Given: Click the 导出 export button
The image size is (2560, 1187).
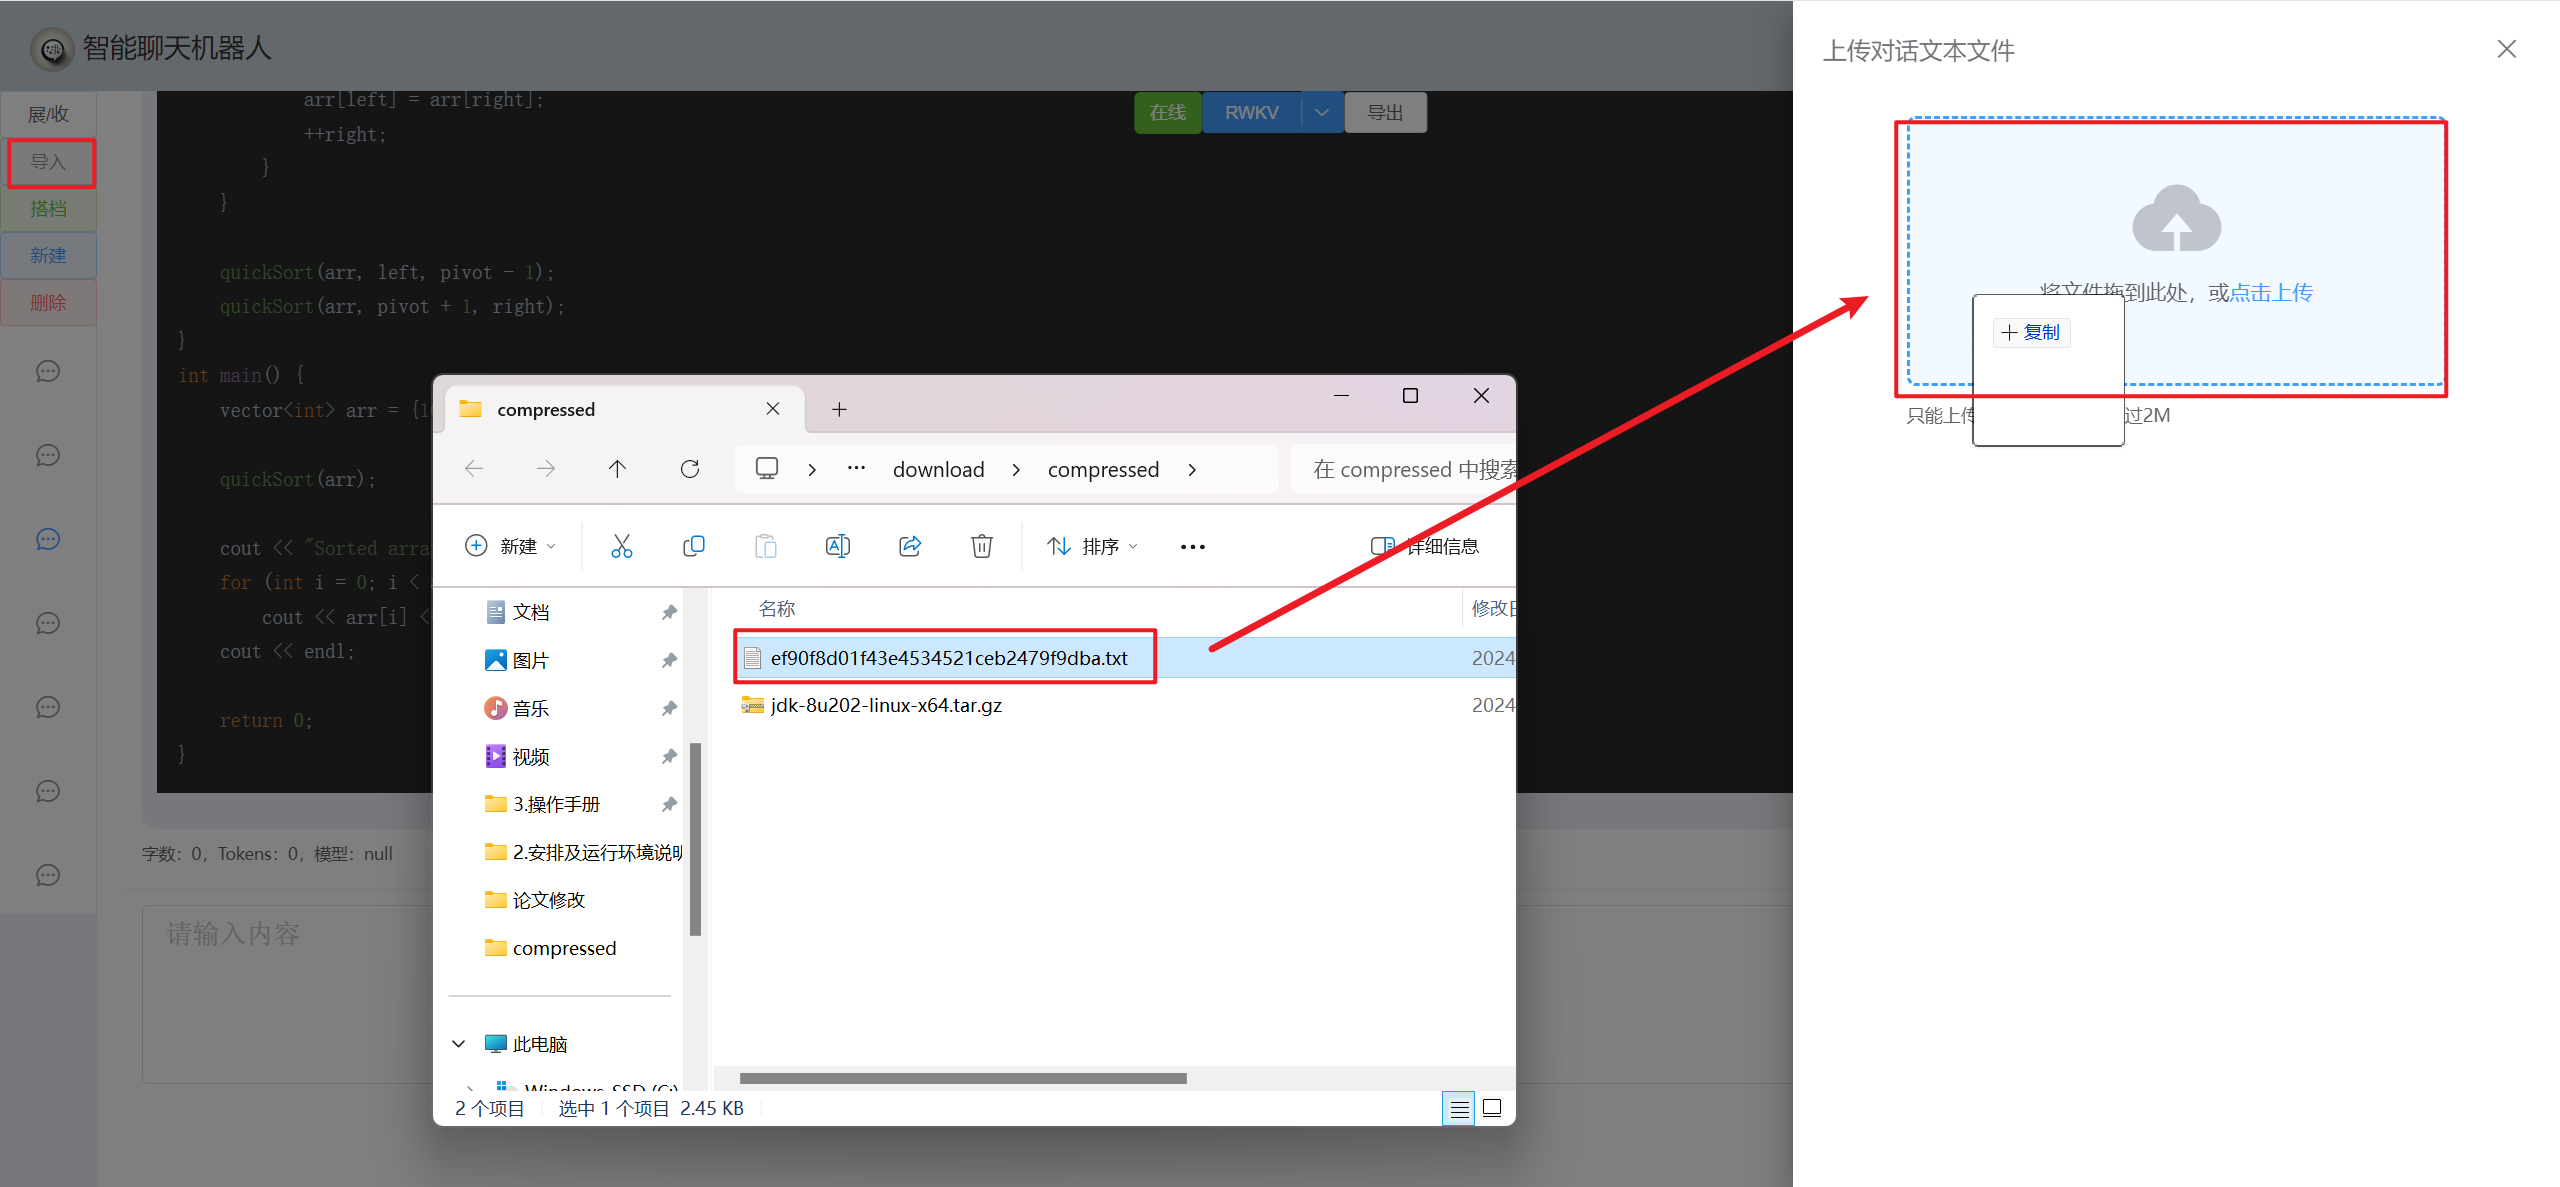Looking at the screenshot, I should [x=1385, y=113].
